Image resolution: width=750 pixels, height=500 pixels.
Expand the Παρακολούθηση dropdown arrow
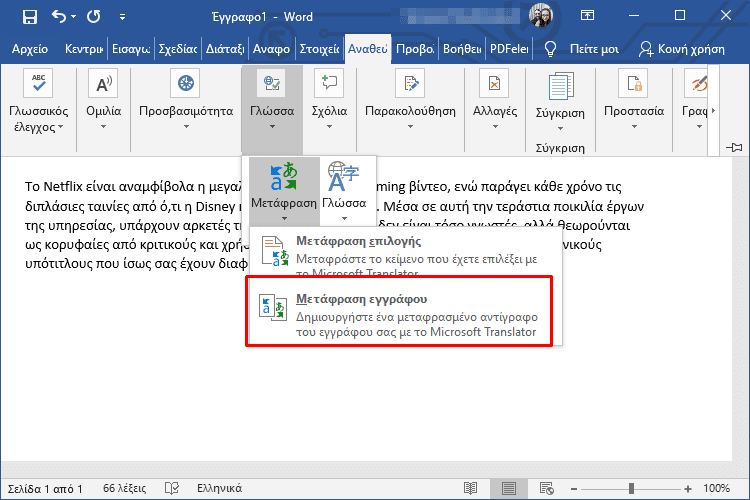410,127
